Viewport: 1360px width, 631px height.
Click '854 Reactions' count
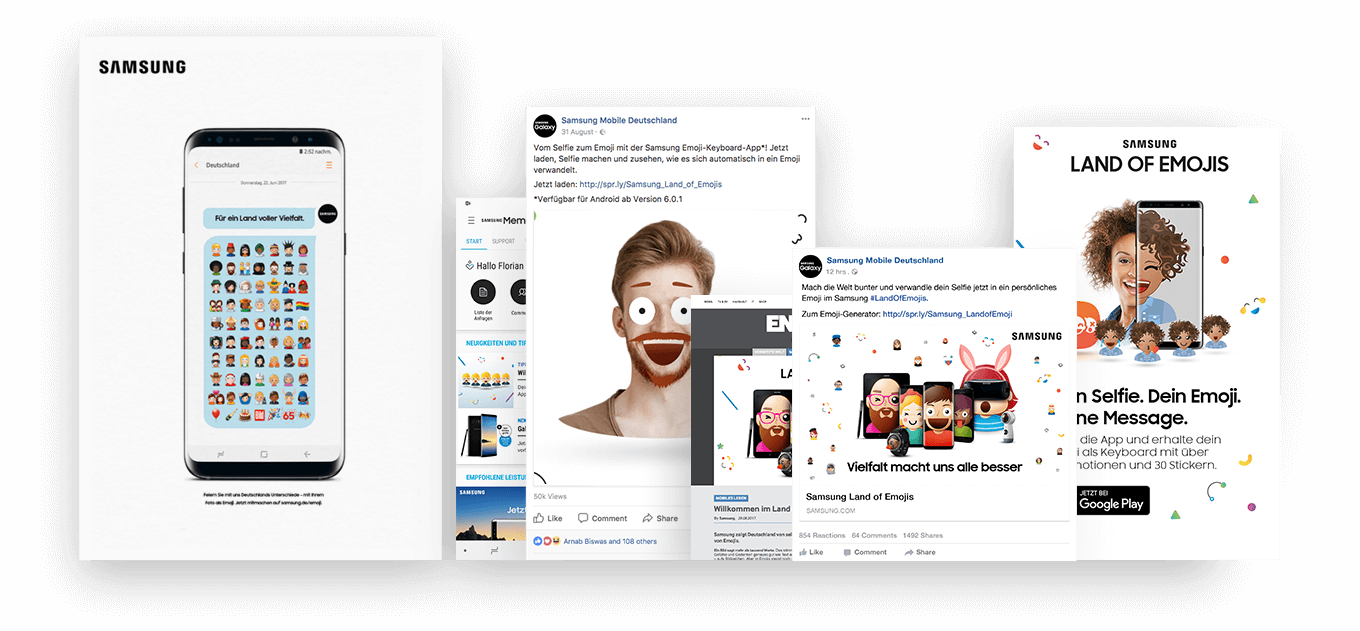coord(823,535)
